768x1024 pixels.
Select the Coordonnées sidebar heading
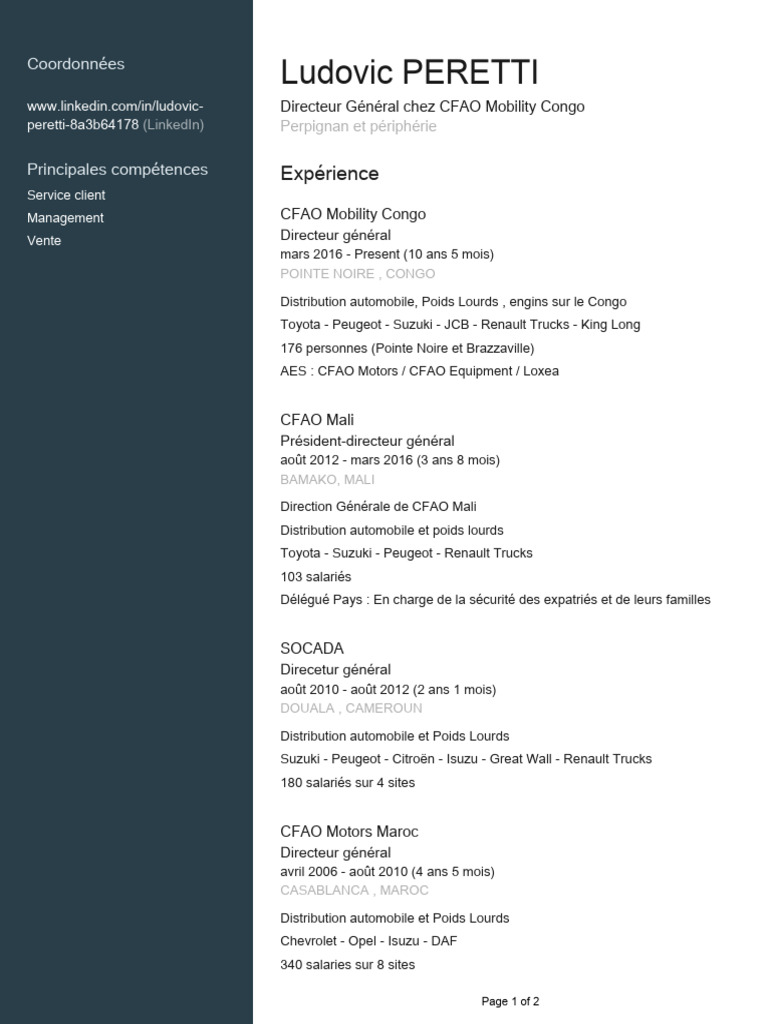(76, 64)
